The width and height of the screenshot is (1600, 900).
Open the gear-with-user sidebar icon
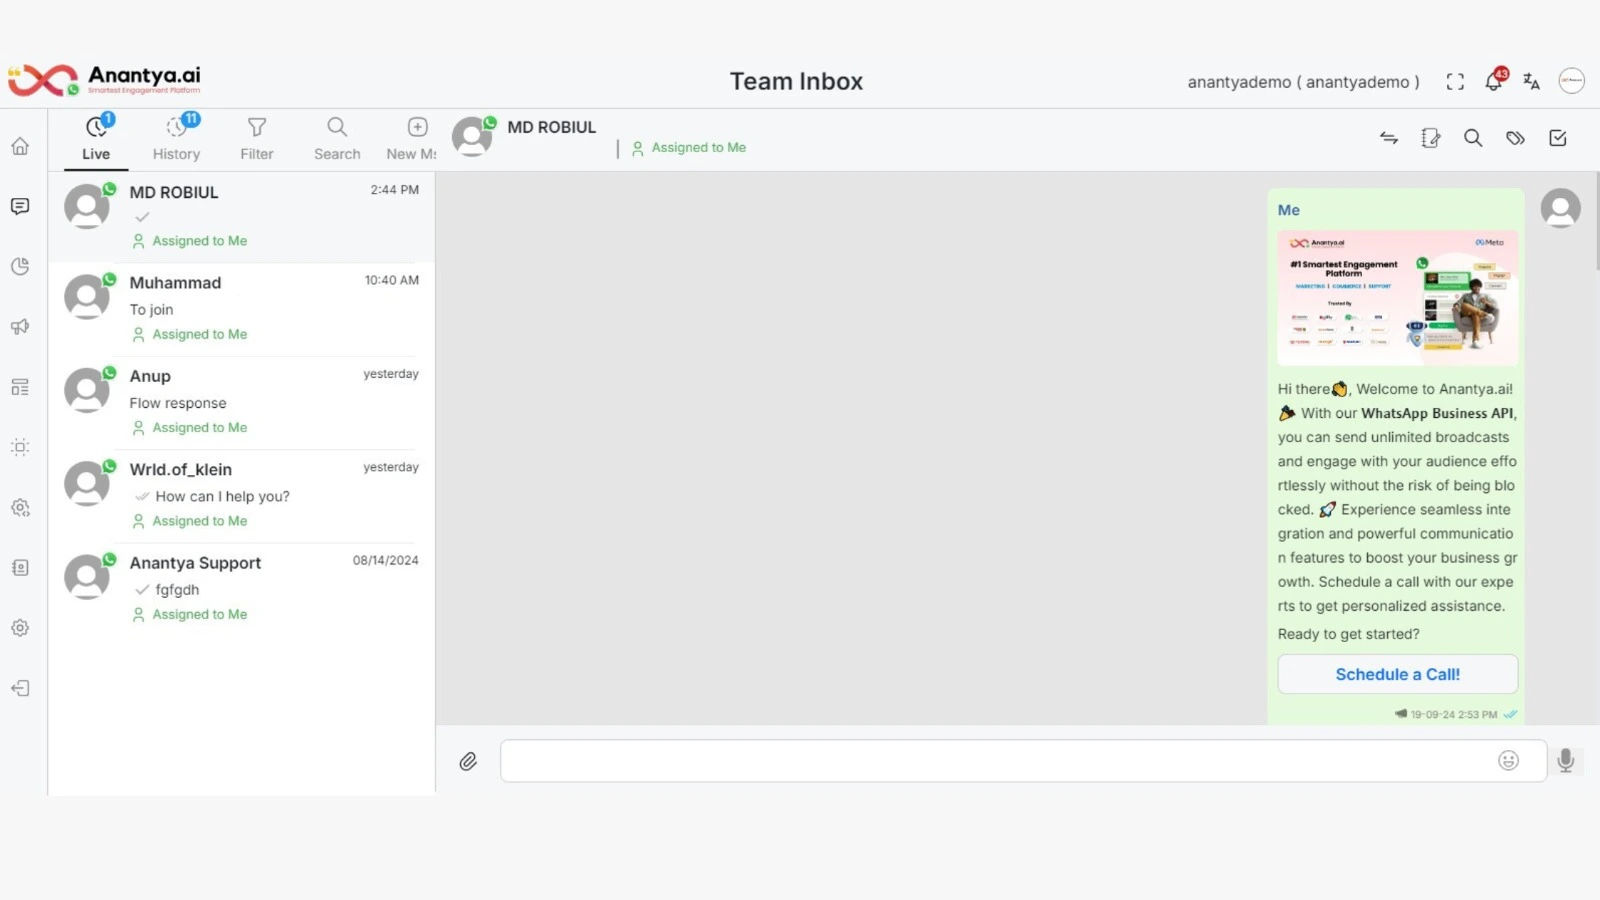20,508
